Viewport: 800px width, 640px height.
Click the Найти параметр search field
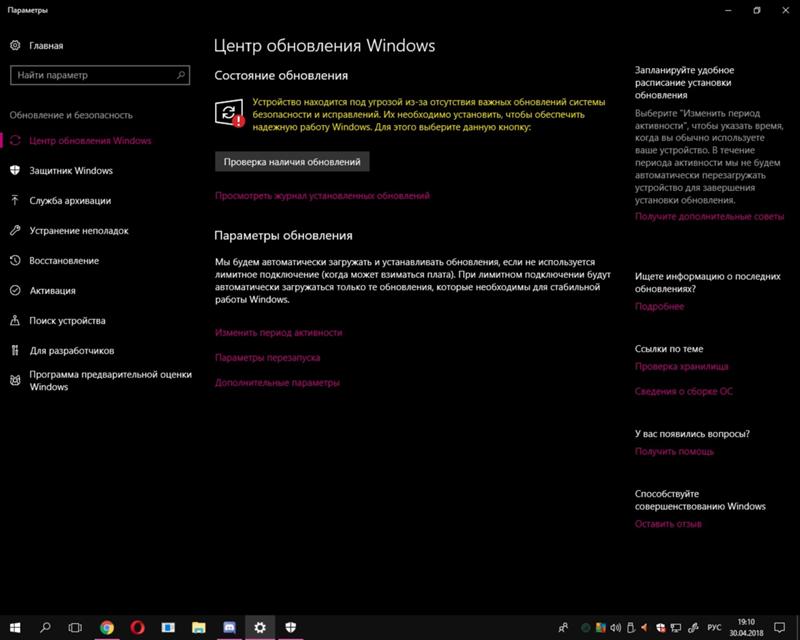tap(100, 75)
